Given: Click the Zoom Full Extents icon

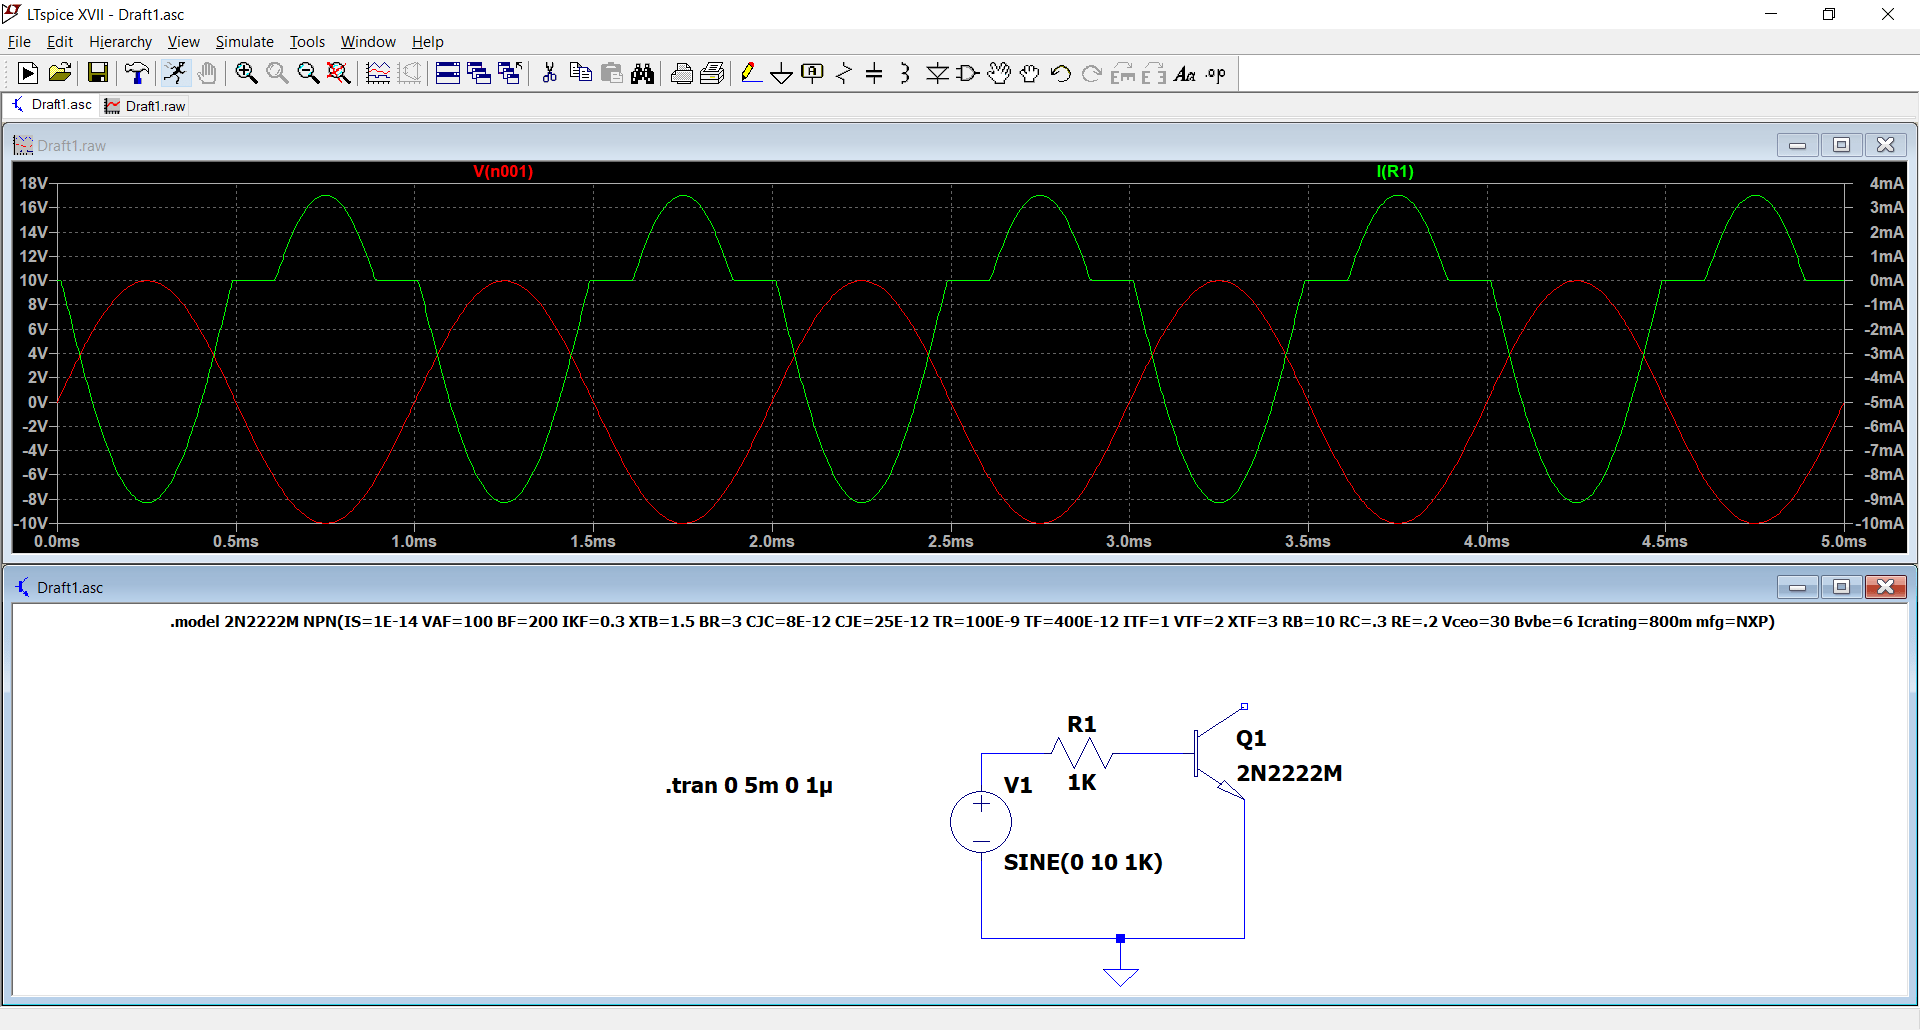Looking at the screenshot, I should 339,73.
